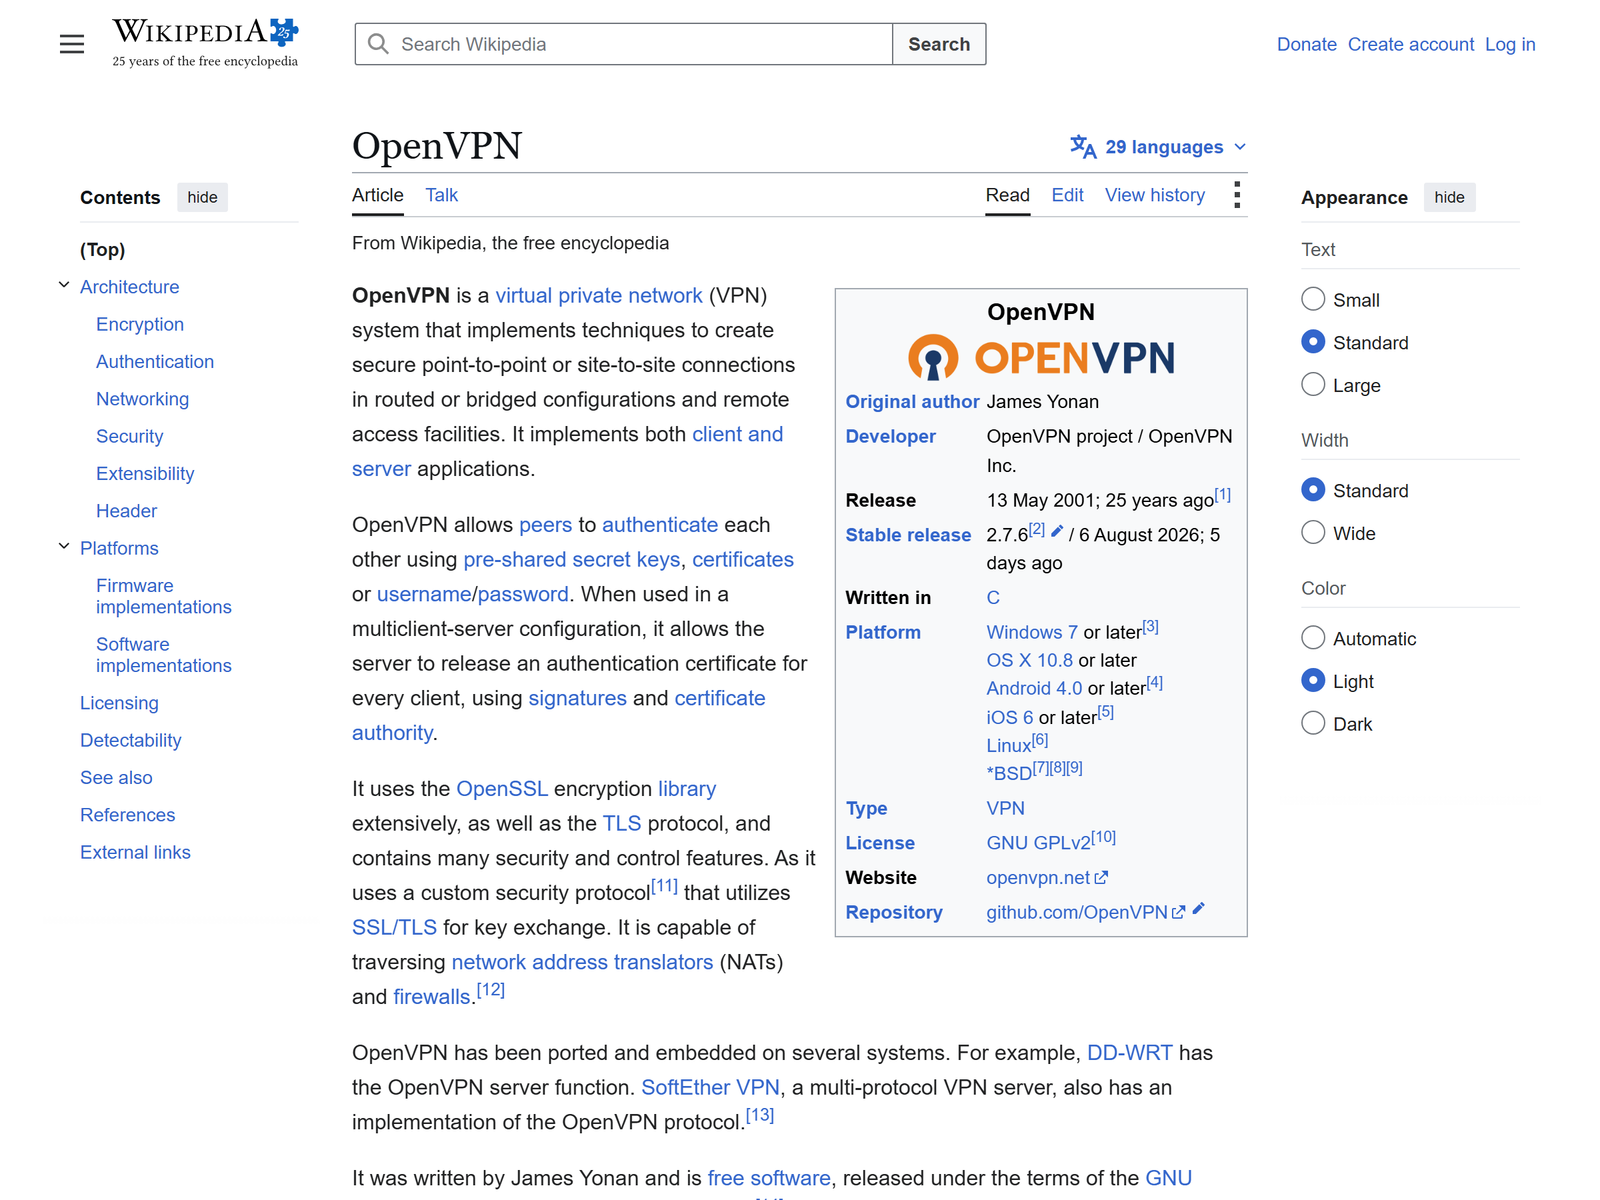
Task: Switch to the Talk tab
Action: click(441, 195)
